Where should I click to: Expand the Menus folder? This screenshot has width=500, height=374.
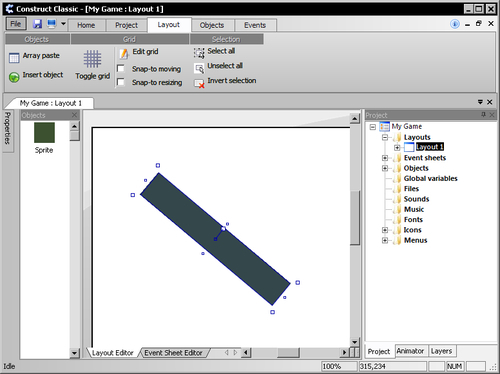click(385, 240)
